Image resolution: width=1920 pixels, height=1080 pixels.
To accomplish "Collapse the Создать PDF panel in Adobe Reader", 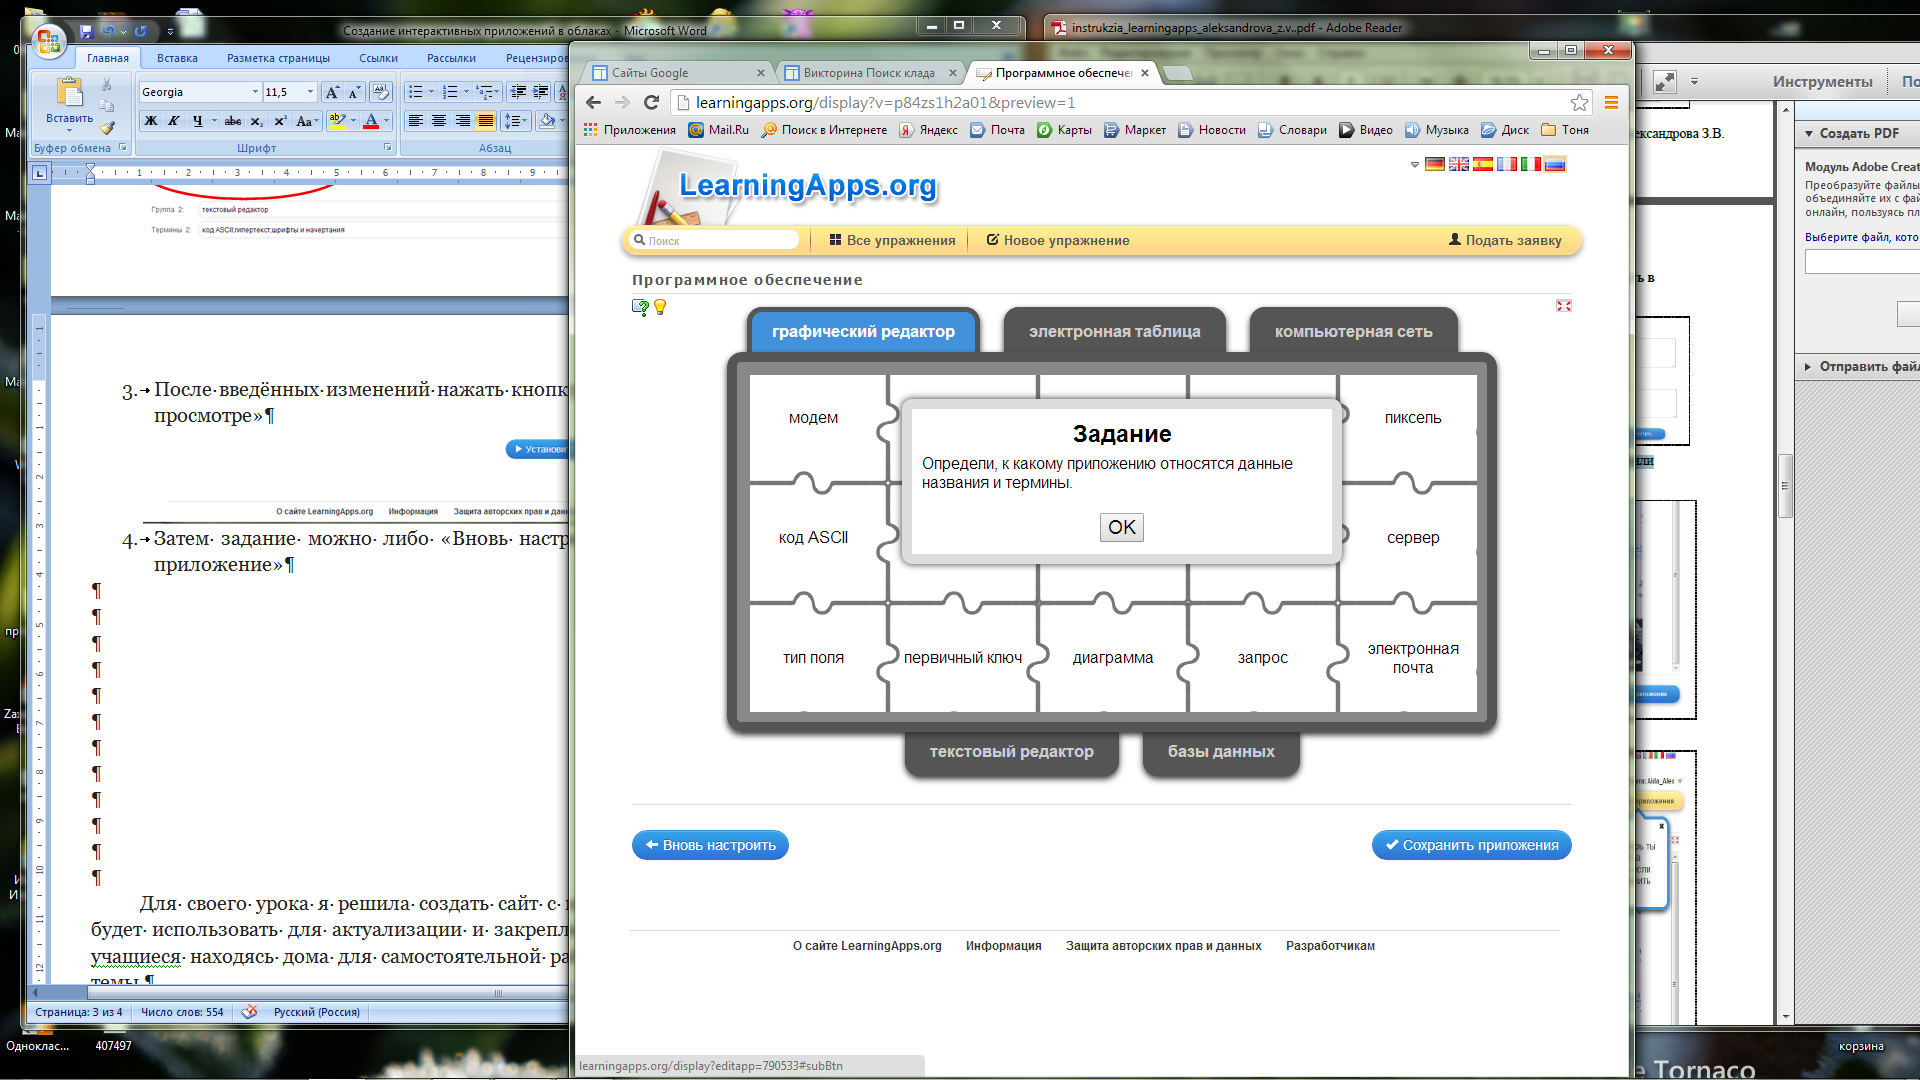I will [1809, 133].
